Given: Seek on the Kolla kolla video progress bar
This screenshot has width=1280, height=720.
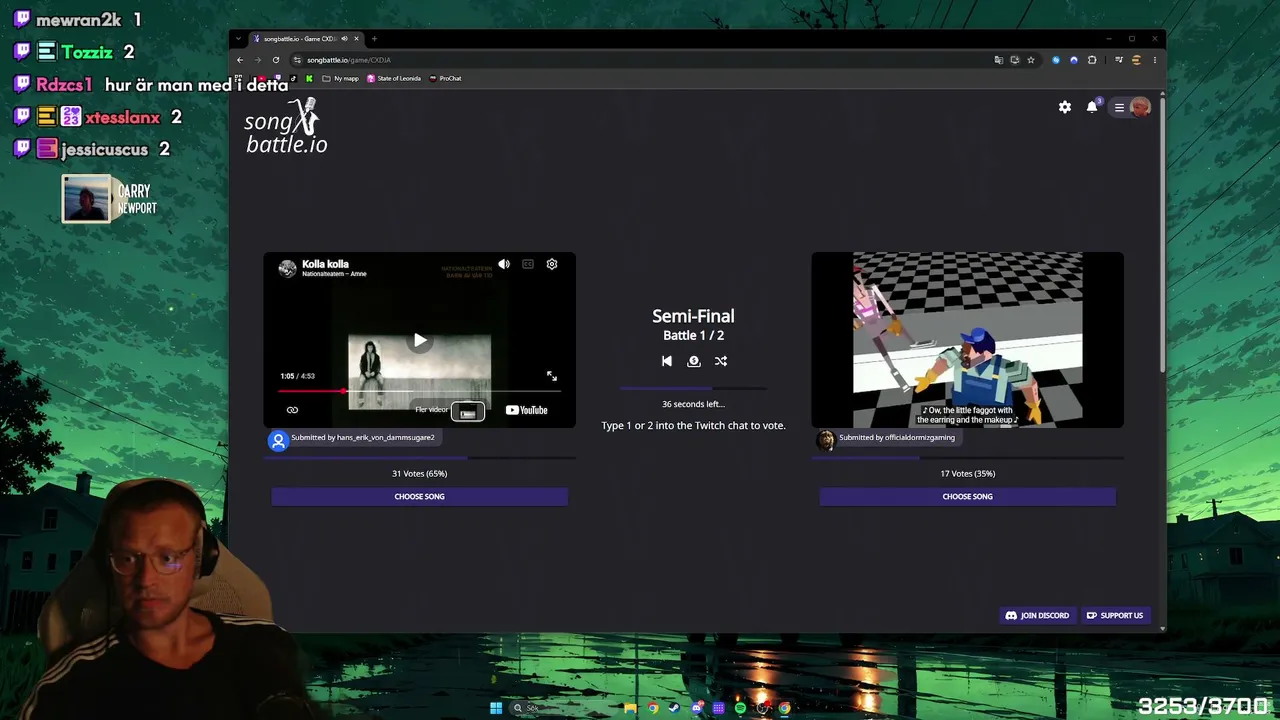Looking at the screenshot, I should pos(419,391).
